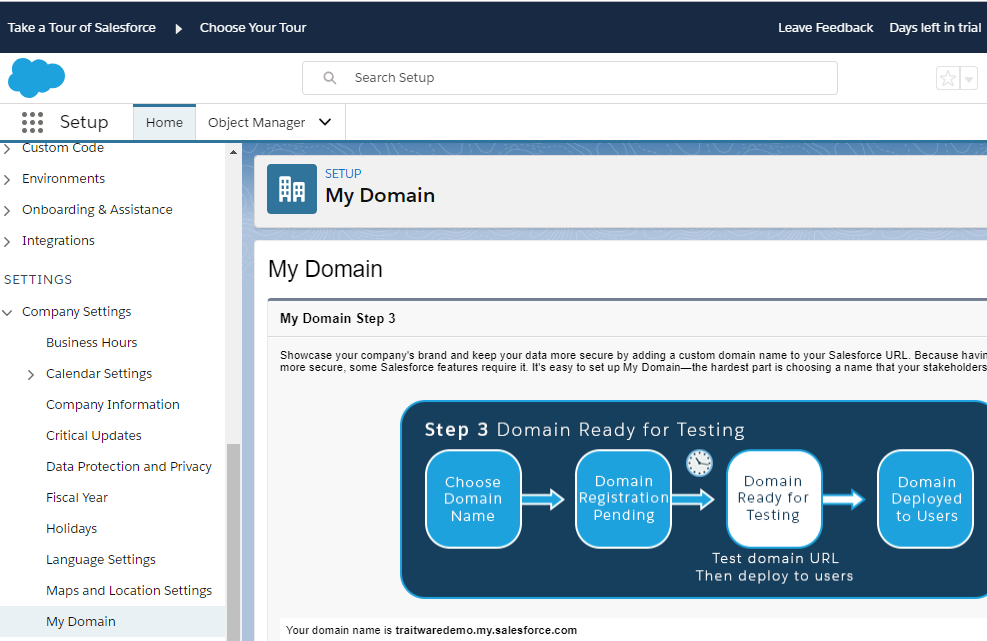The image size is (987, 641).
Task: Switch to the Object Manager tab
Action: tap(256, 122)
